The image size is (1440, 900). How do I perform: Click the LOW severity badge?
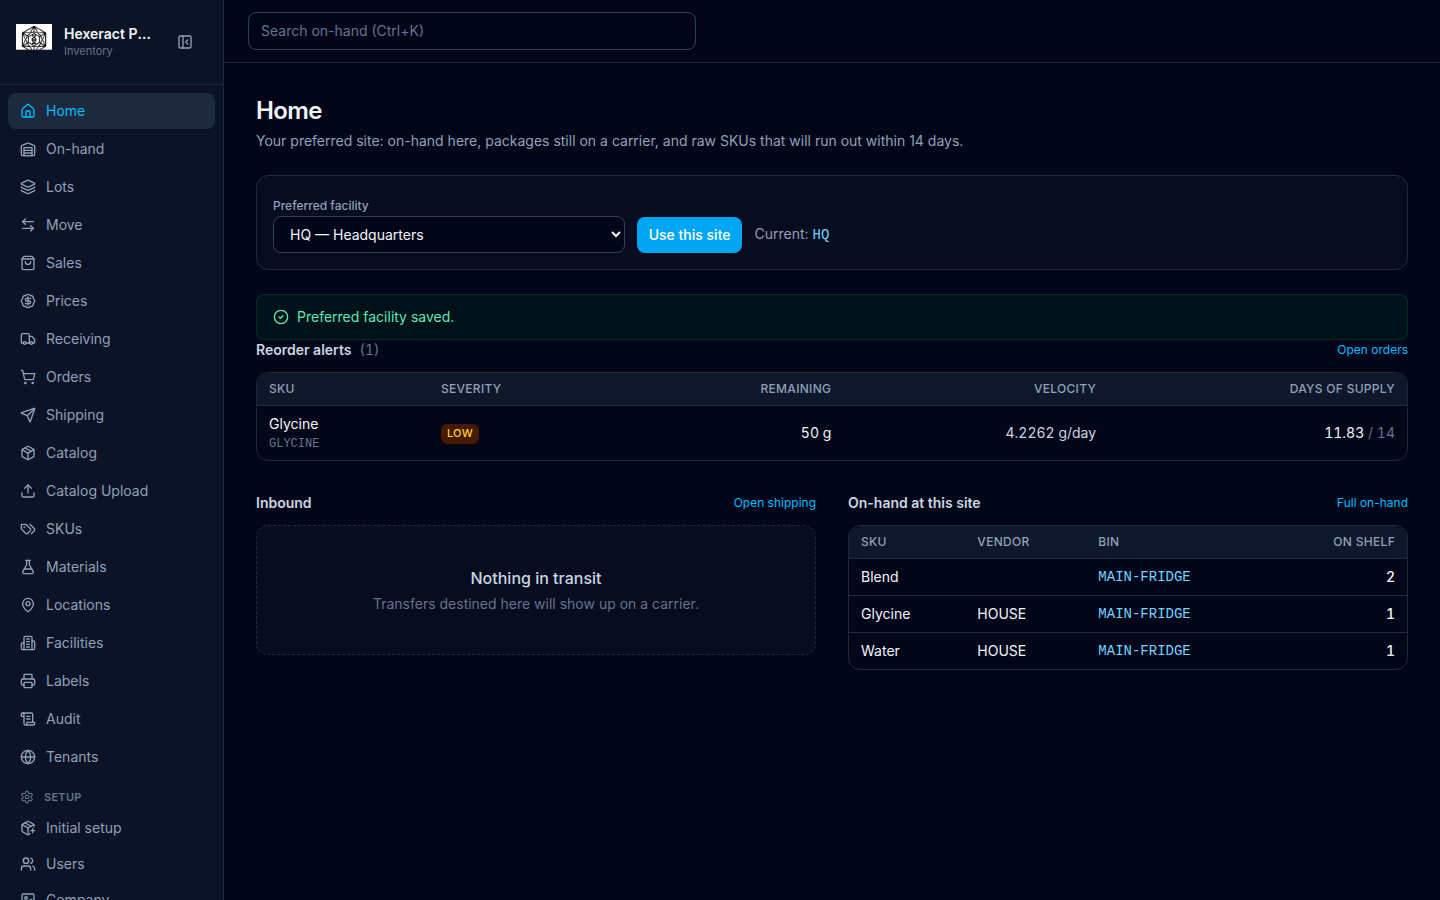460,433
